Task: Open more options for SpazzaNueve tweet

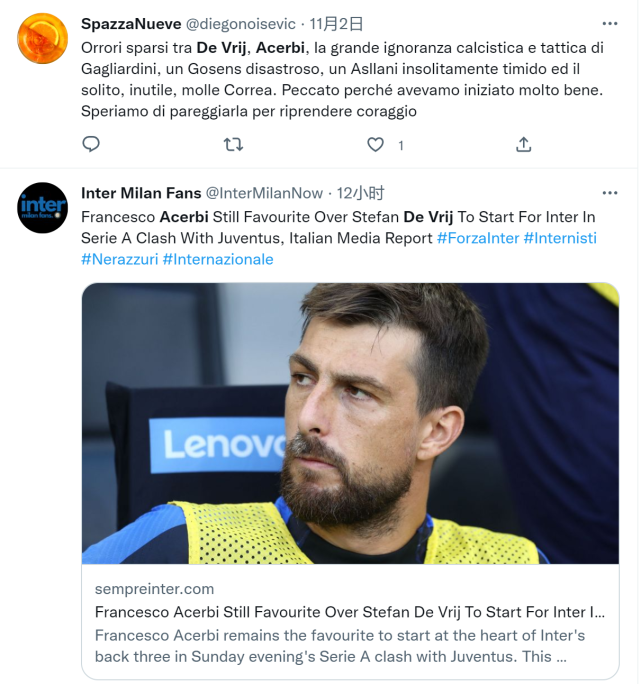Action: coord(610,24)
